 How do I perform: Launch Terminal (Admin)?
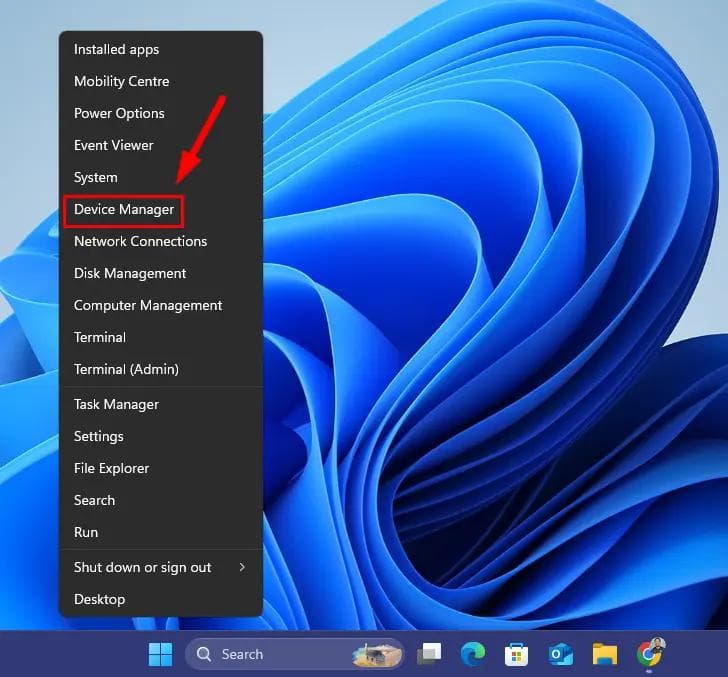(x=161, y=370)
